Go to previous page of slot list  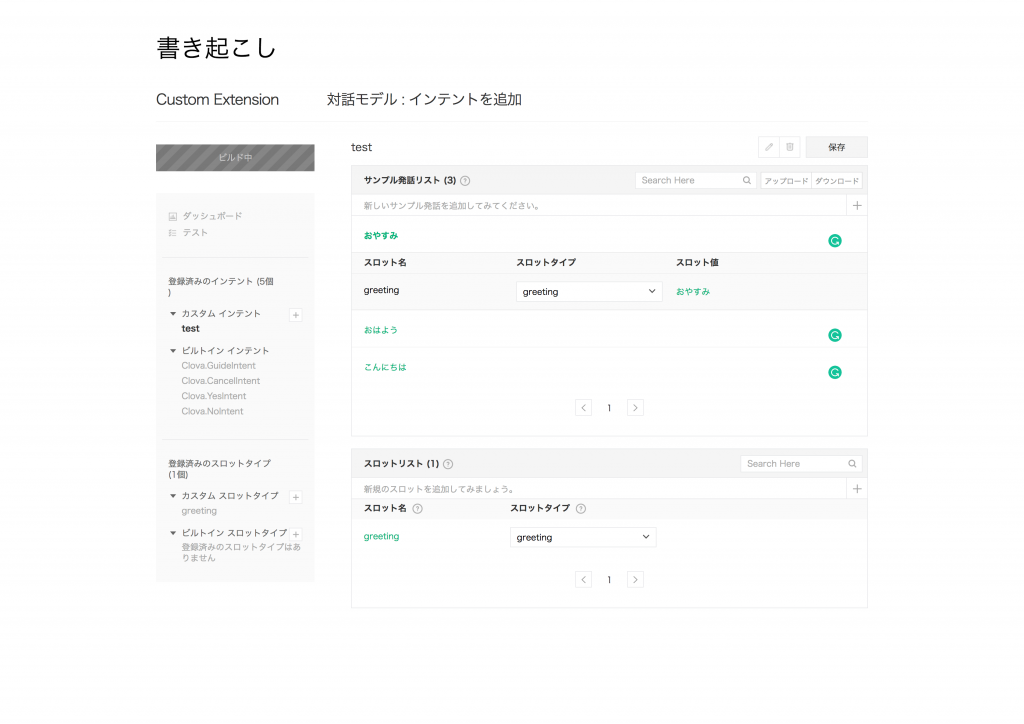tap(583, 580)
